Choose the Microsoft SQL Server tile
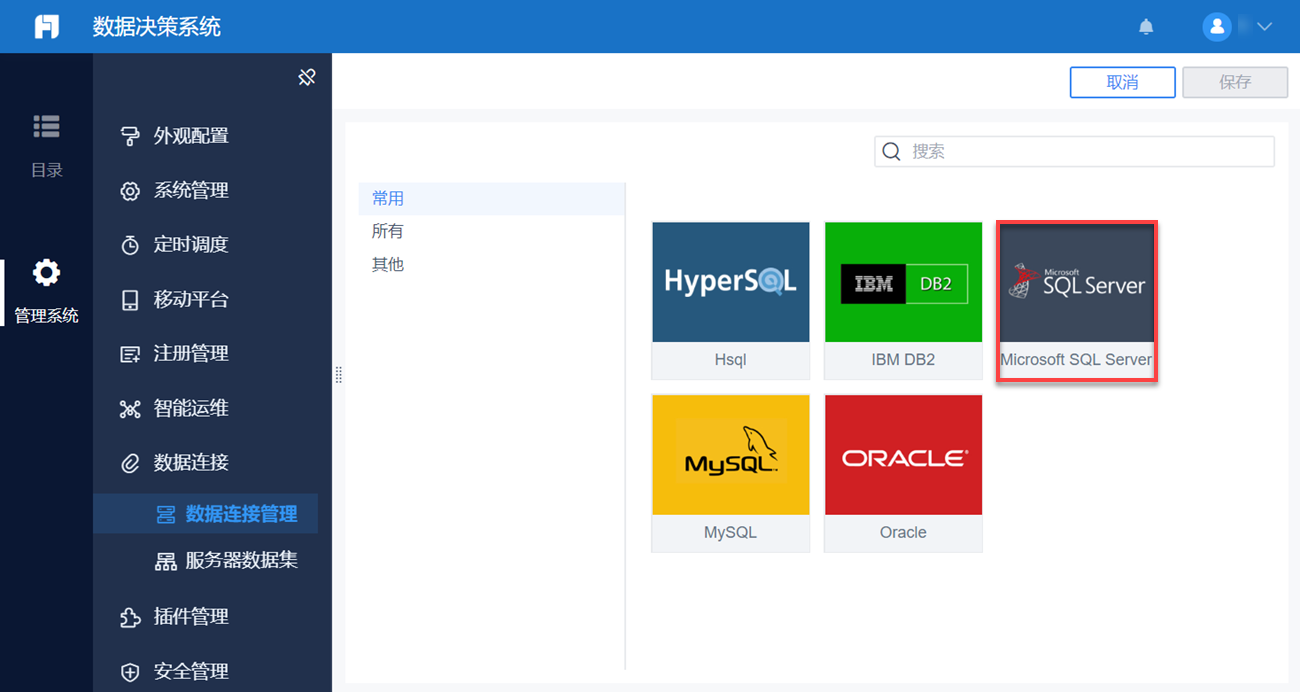The image size is (1300, 692). point(1076,300)
